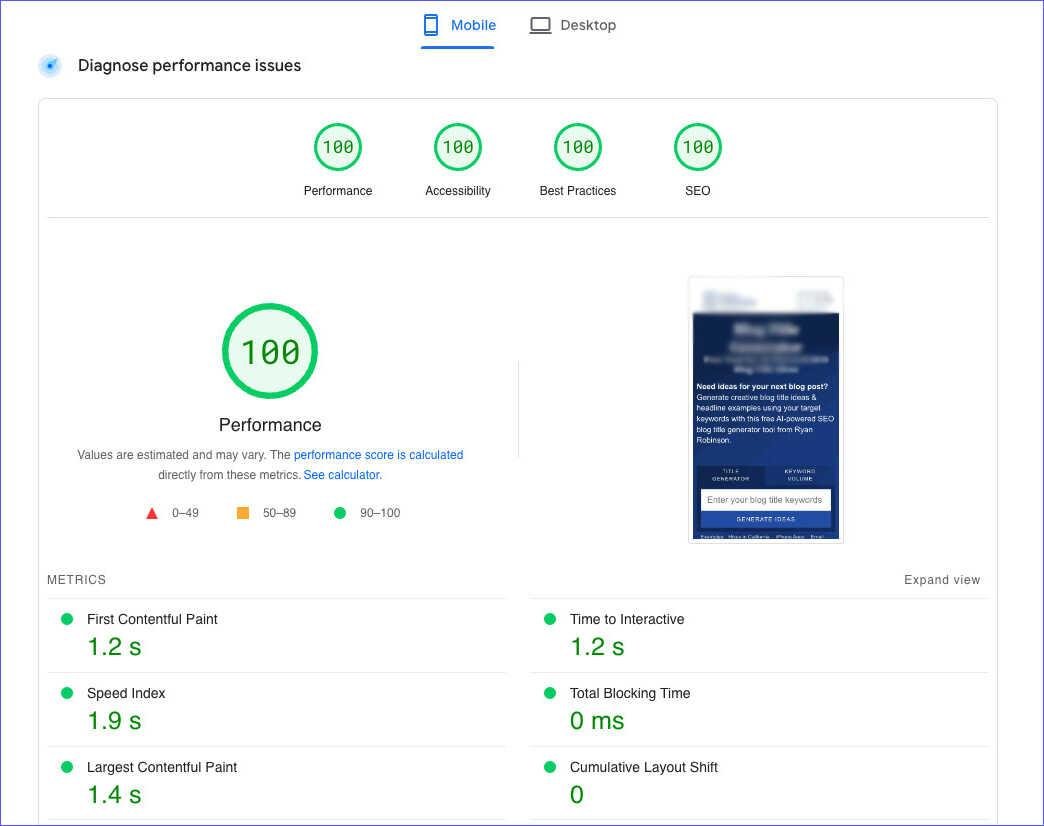This screenshot has width=1044, height=826.
Task: Open the Best Practices score circle
Action: (x=577, y=146)
